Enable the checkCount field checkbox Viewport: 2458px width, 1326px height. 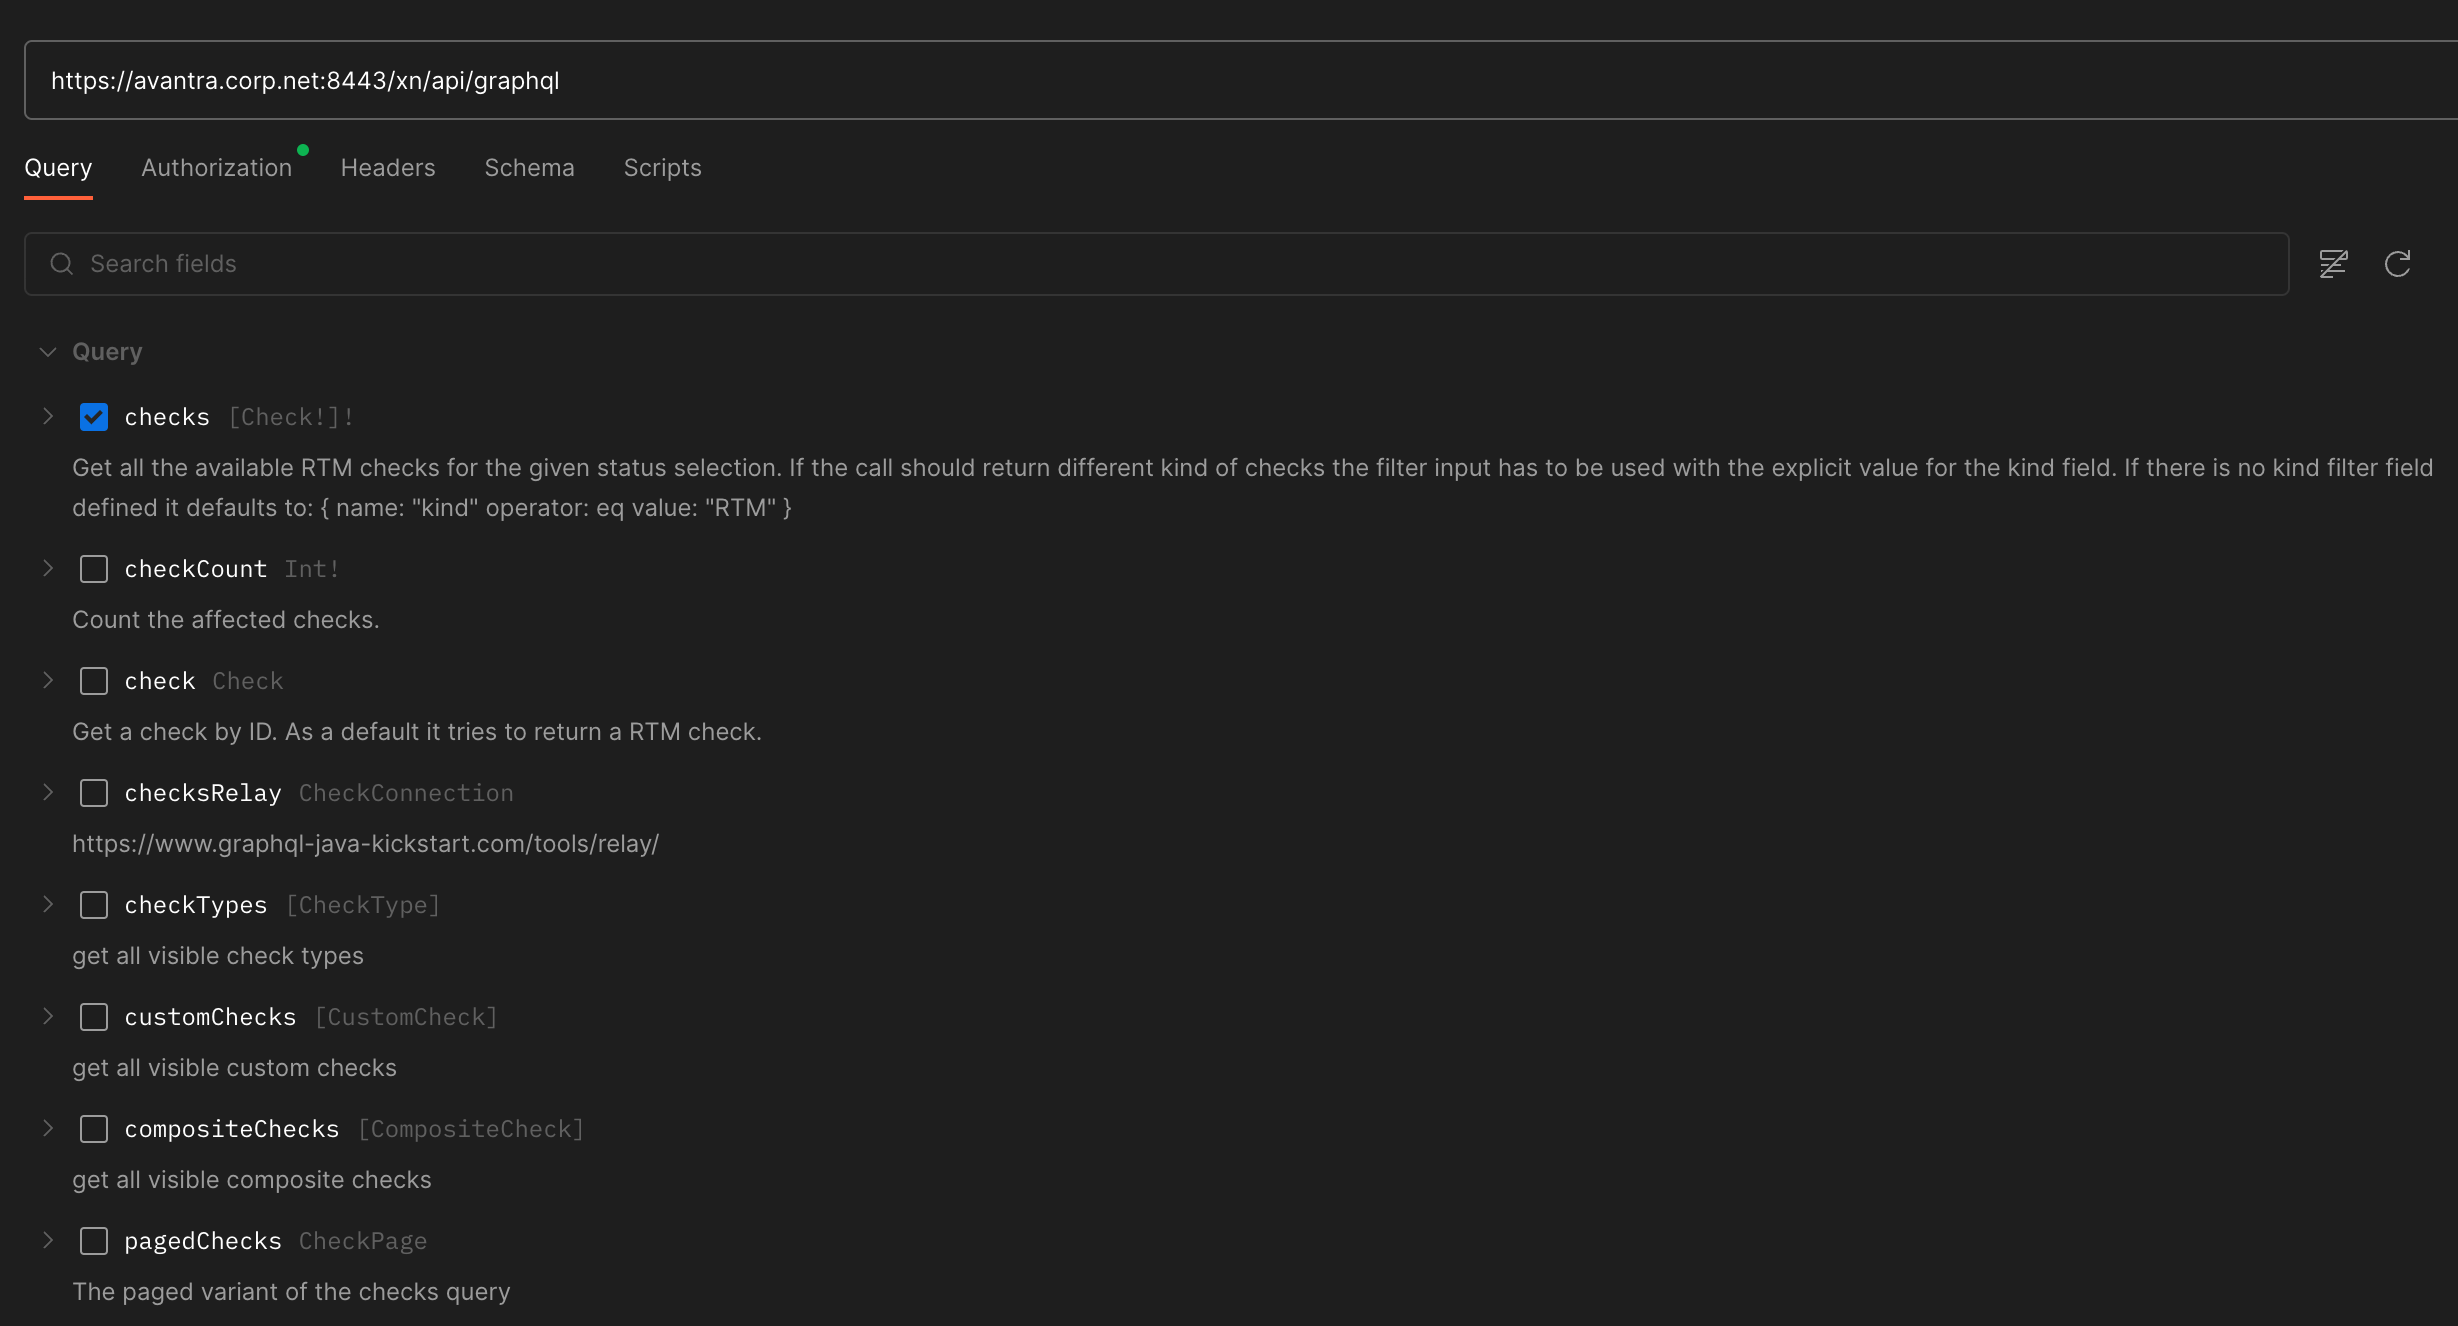click(94, 569)
